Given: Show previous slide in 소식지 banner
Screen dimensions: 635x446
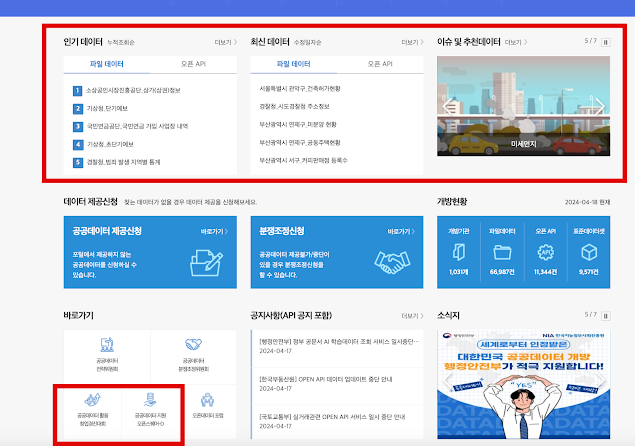Looking at the screenshot, I should click(x=447, y=381).
